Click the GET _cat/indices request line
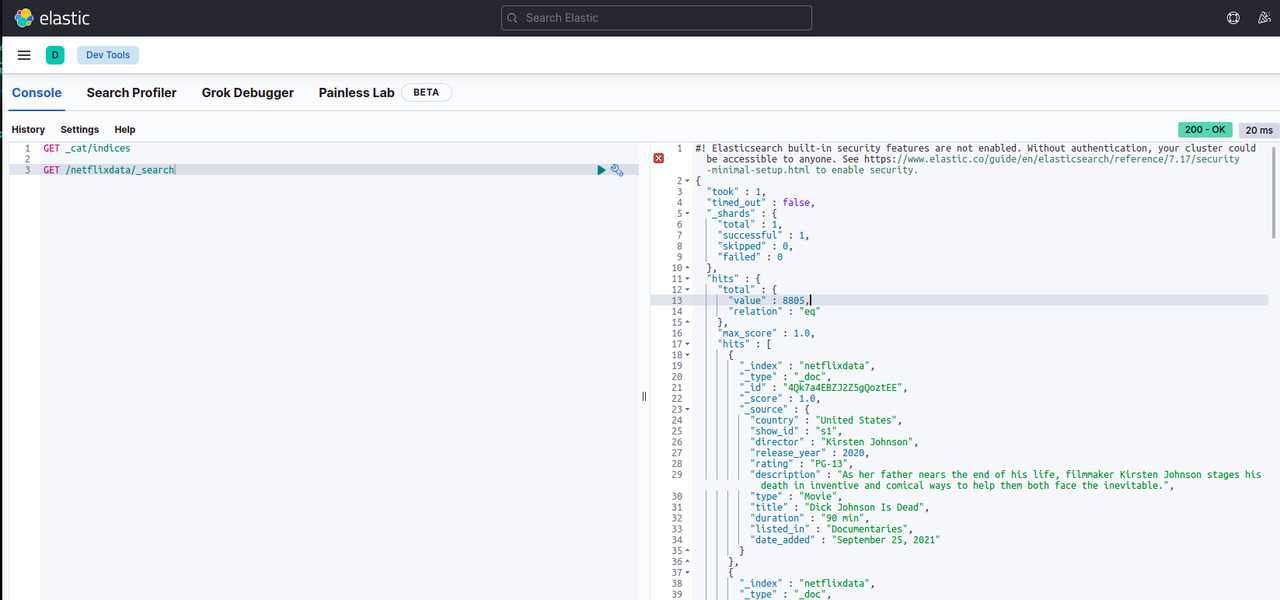The image size is (1280, 600). point(87,148)
